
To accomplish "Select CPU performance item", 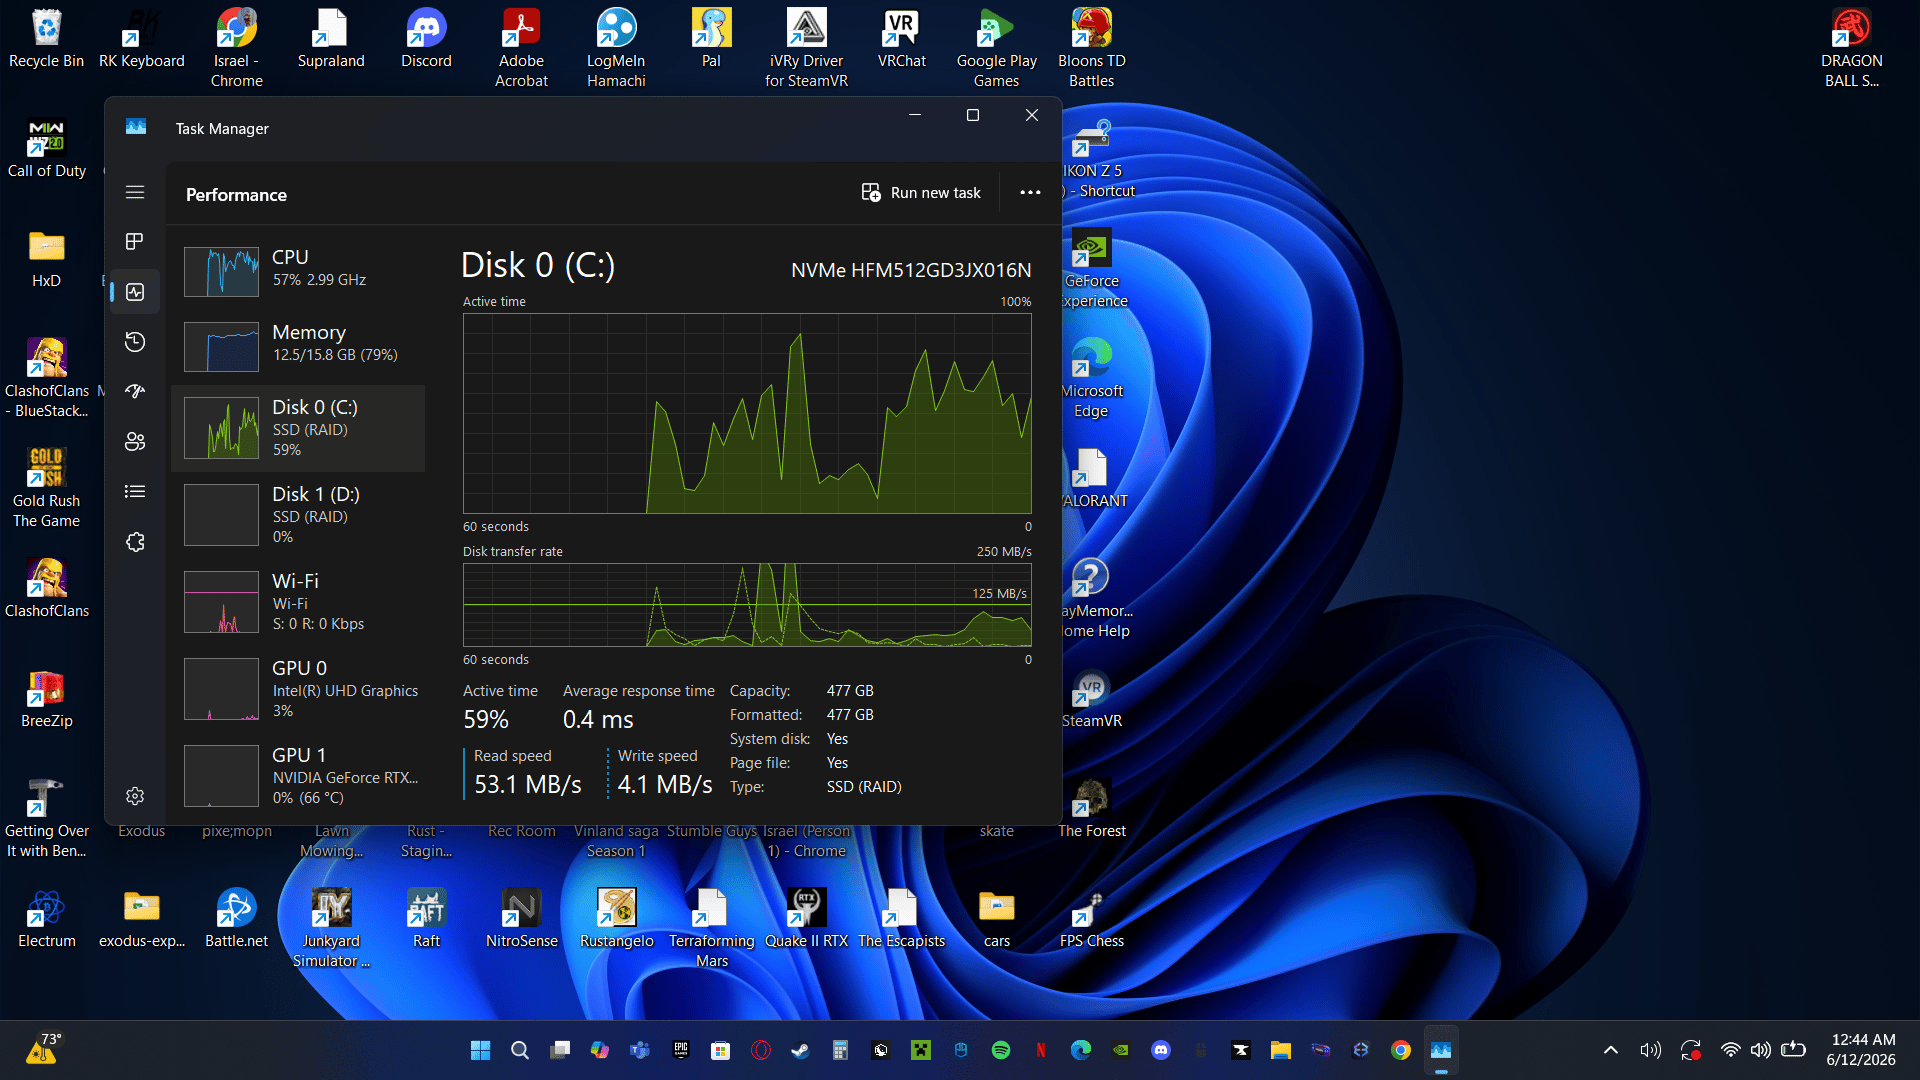I will [x=298, y=271].
